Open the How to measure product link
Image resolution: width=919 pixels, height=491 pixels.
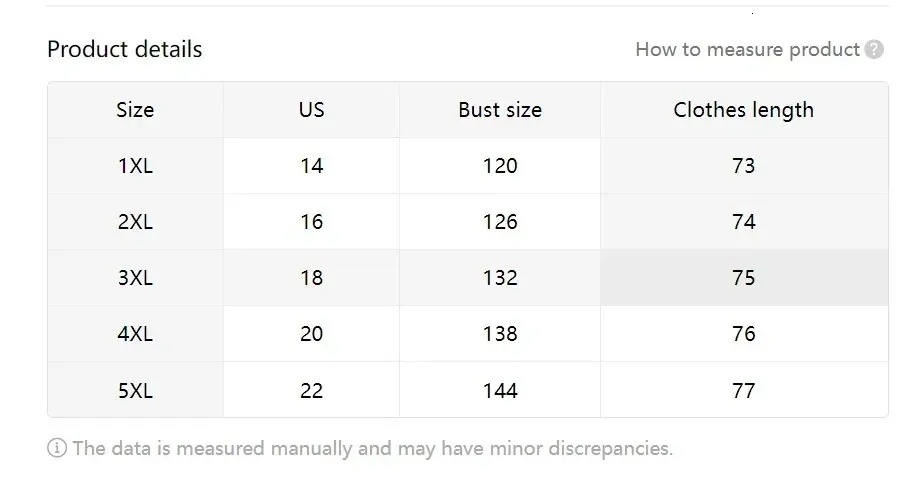[x=747, y=50]
